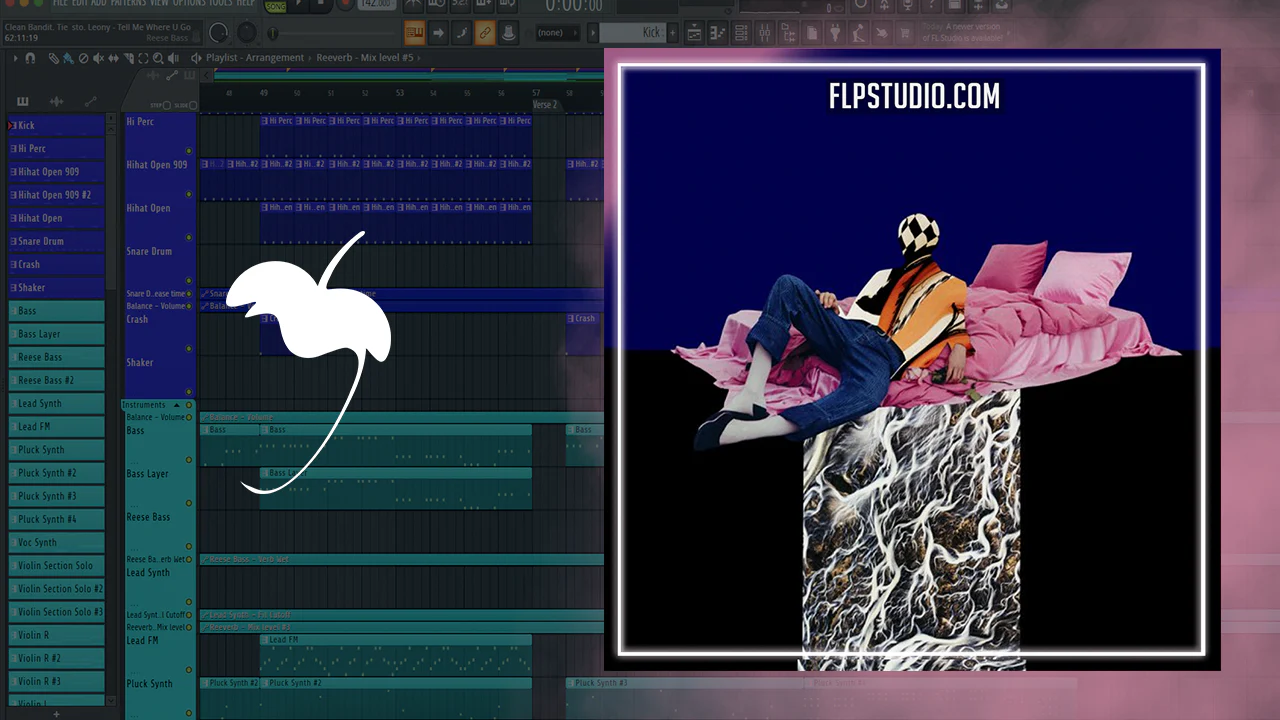
Task: Select the Reese Bass #2 pattern in picker
Action: click(x=56, y=380)
